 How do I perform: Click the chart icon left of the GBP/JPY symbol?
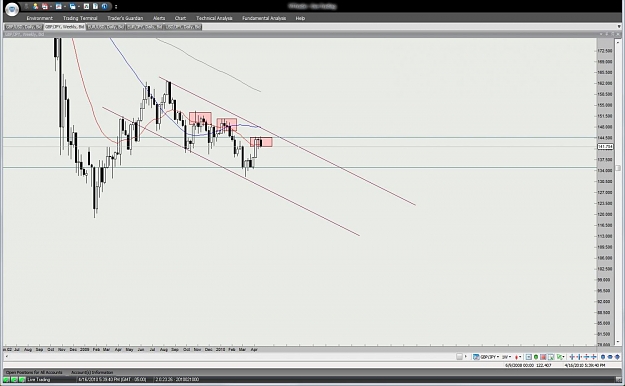476,357
